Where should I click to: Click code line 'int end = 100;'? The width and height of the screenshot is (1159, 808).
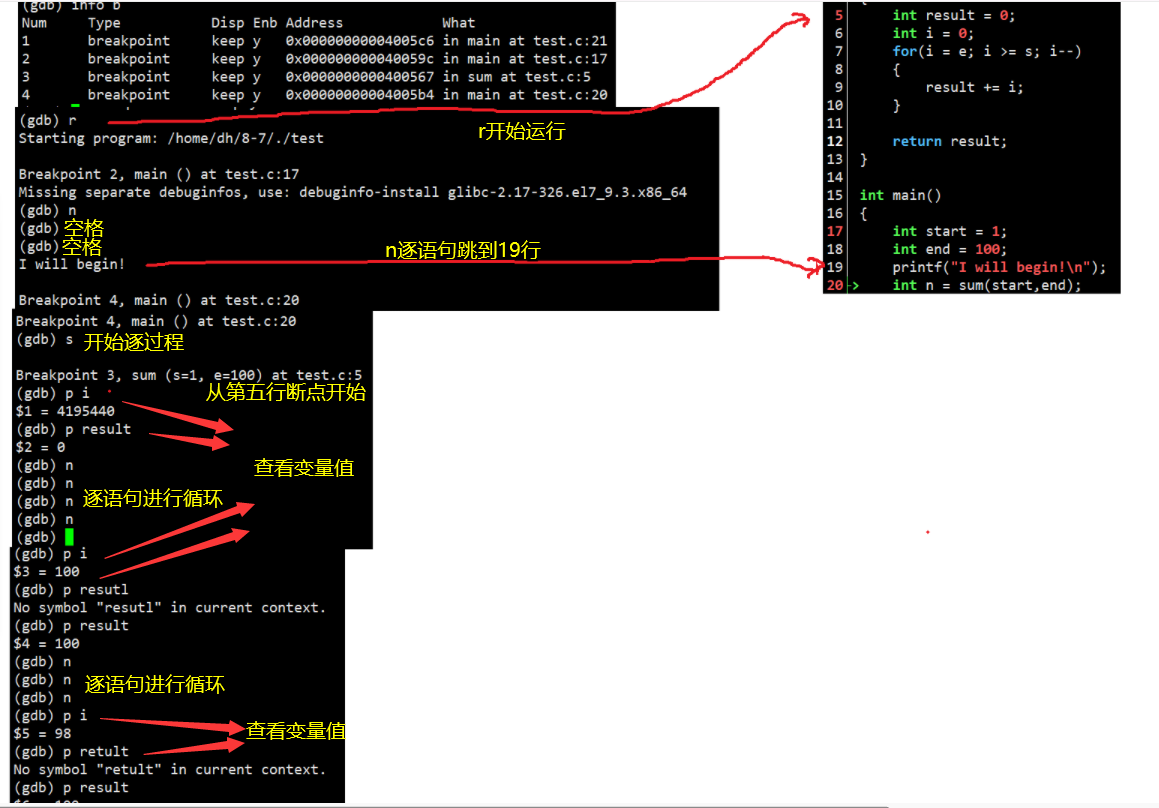pos(950,249)
